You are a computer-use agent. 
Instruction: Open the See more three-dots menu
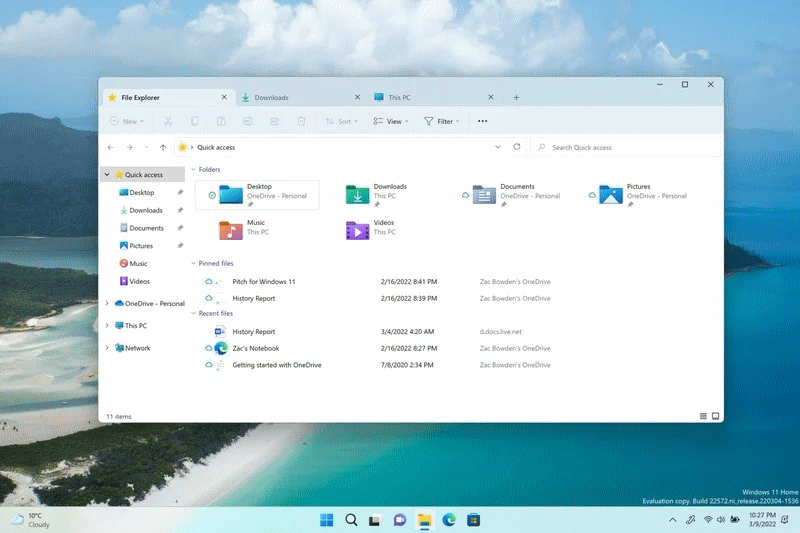pyautogui.click(x=482, y=121)
